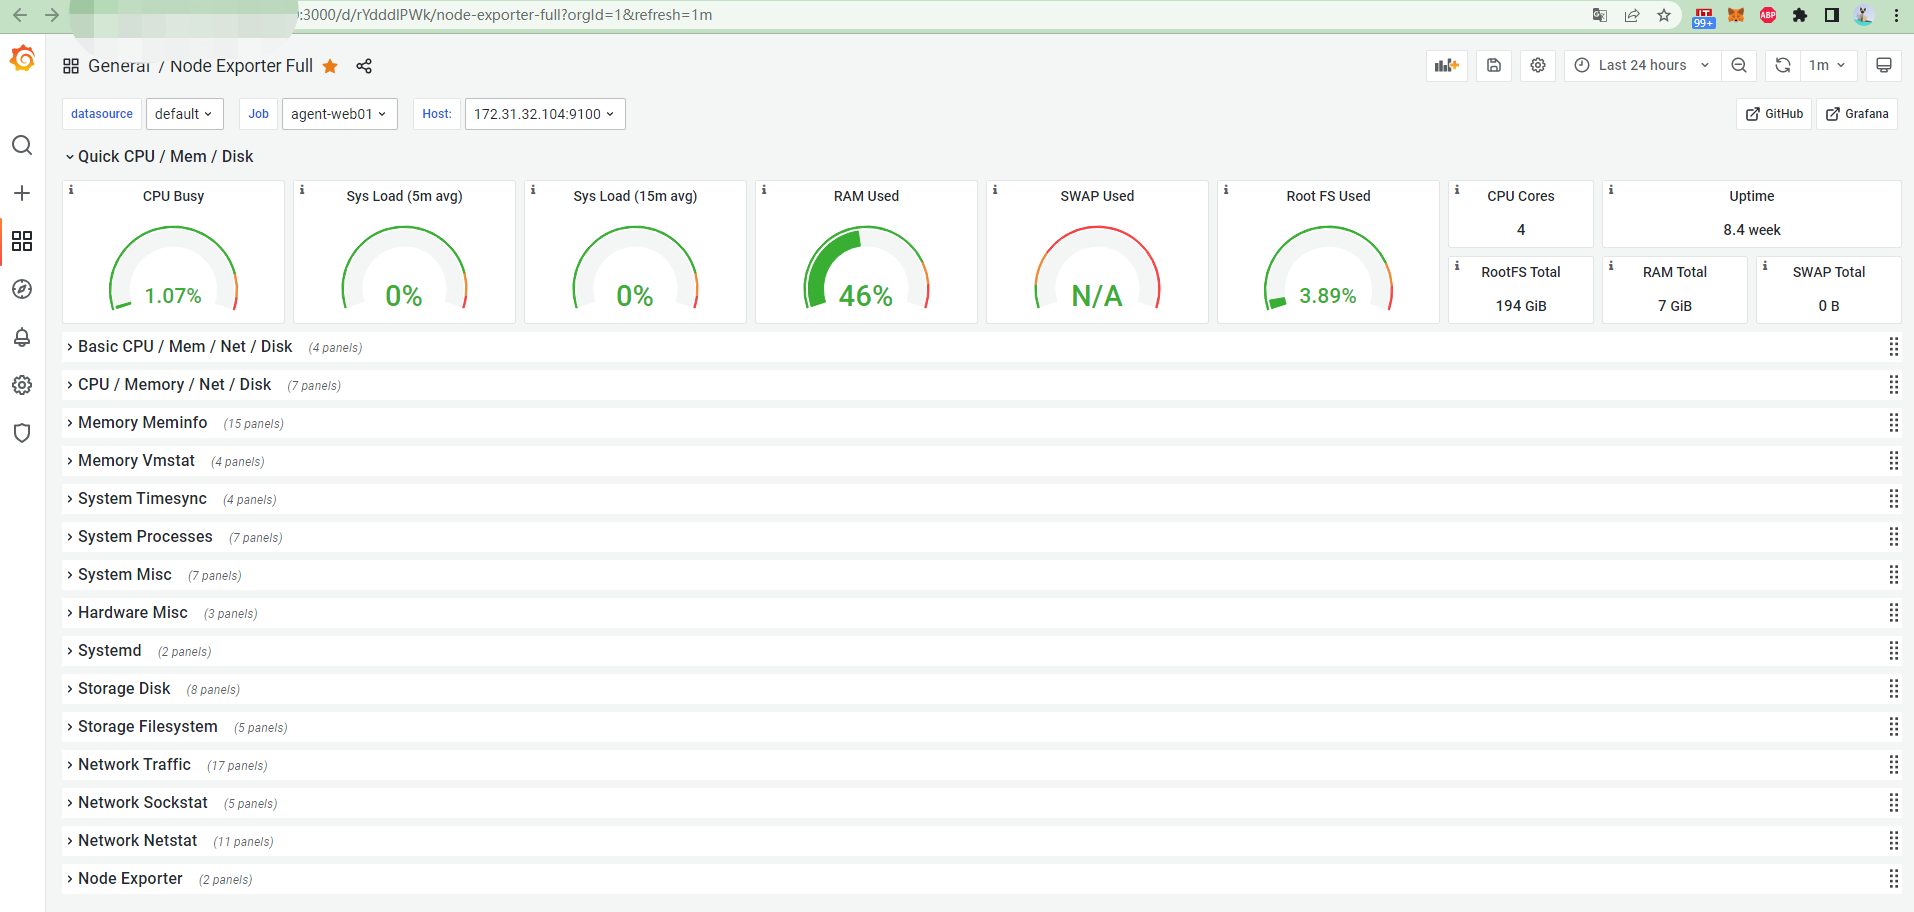Click the Share dashboard icon
This screenshot has width=1914, height=912.
click(x=363, y=66)
